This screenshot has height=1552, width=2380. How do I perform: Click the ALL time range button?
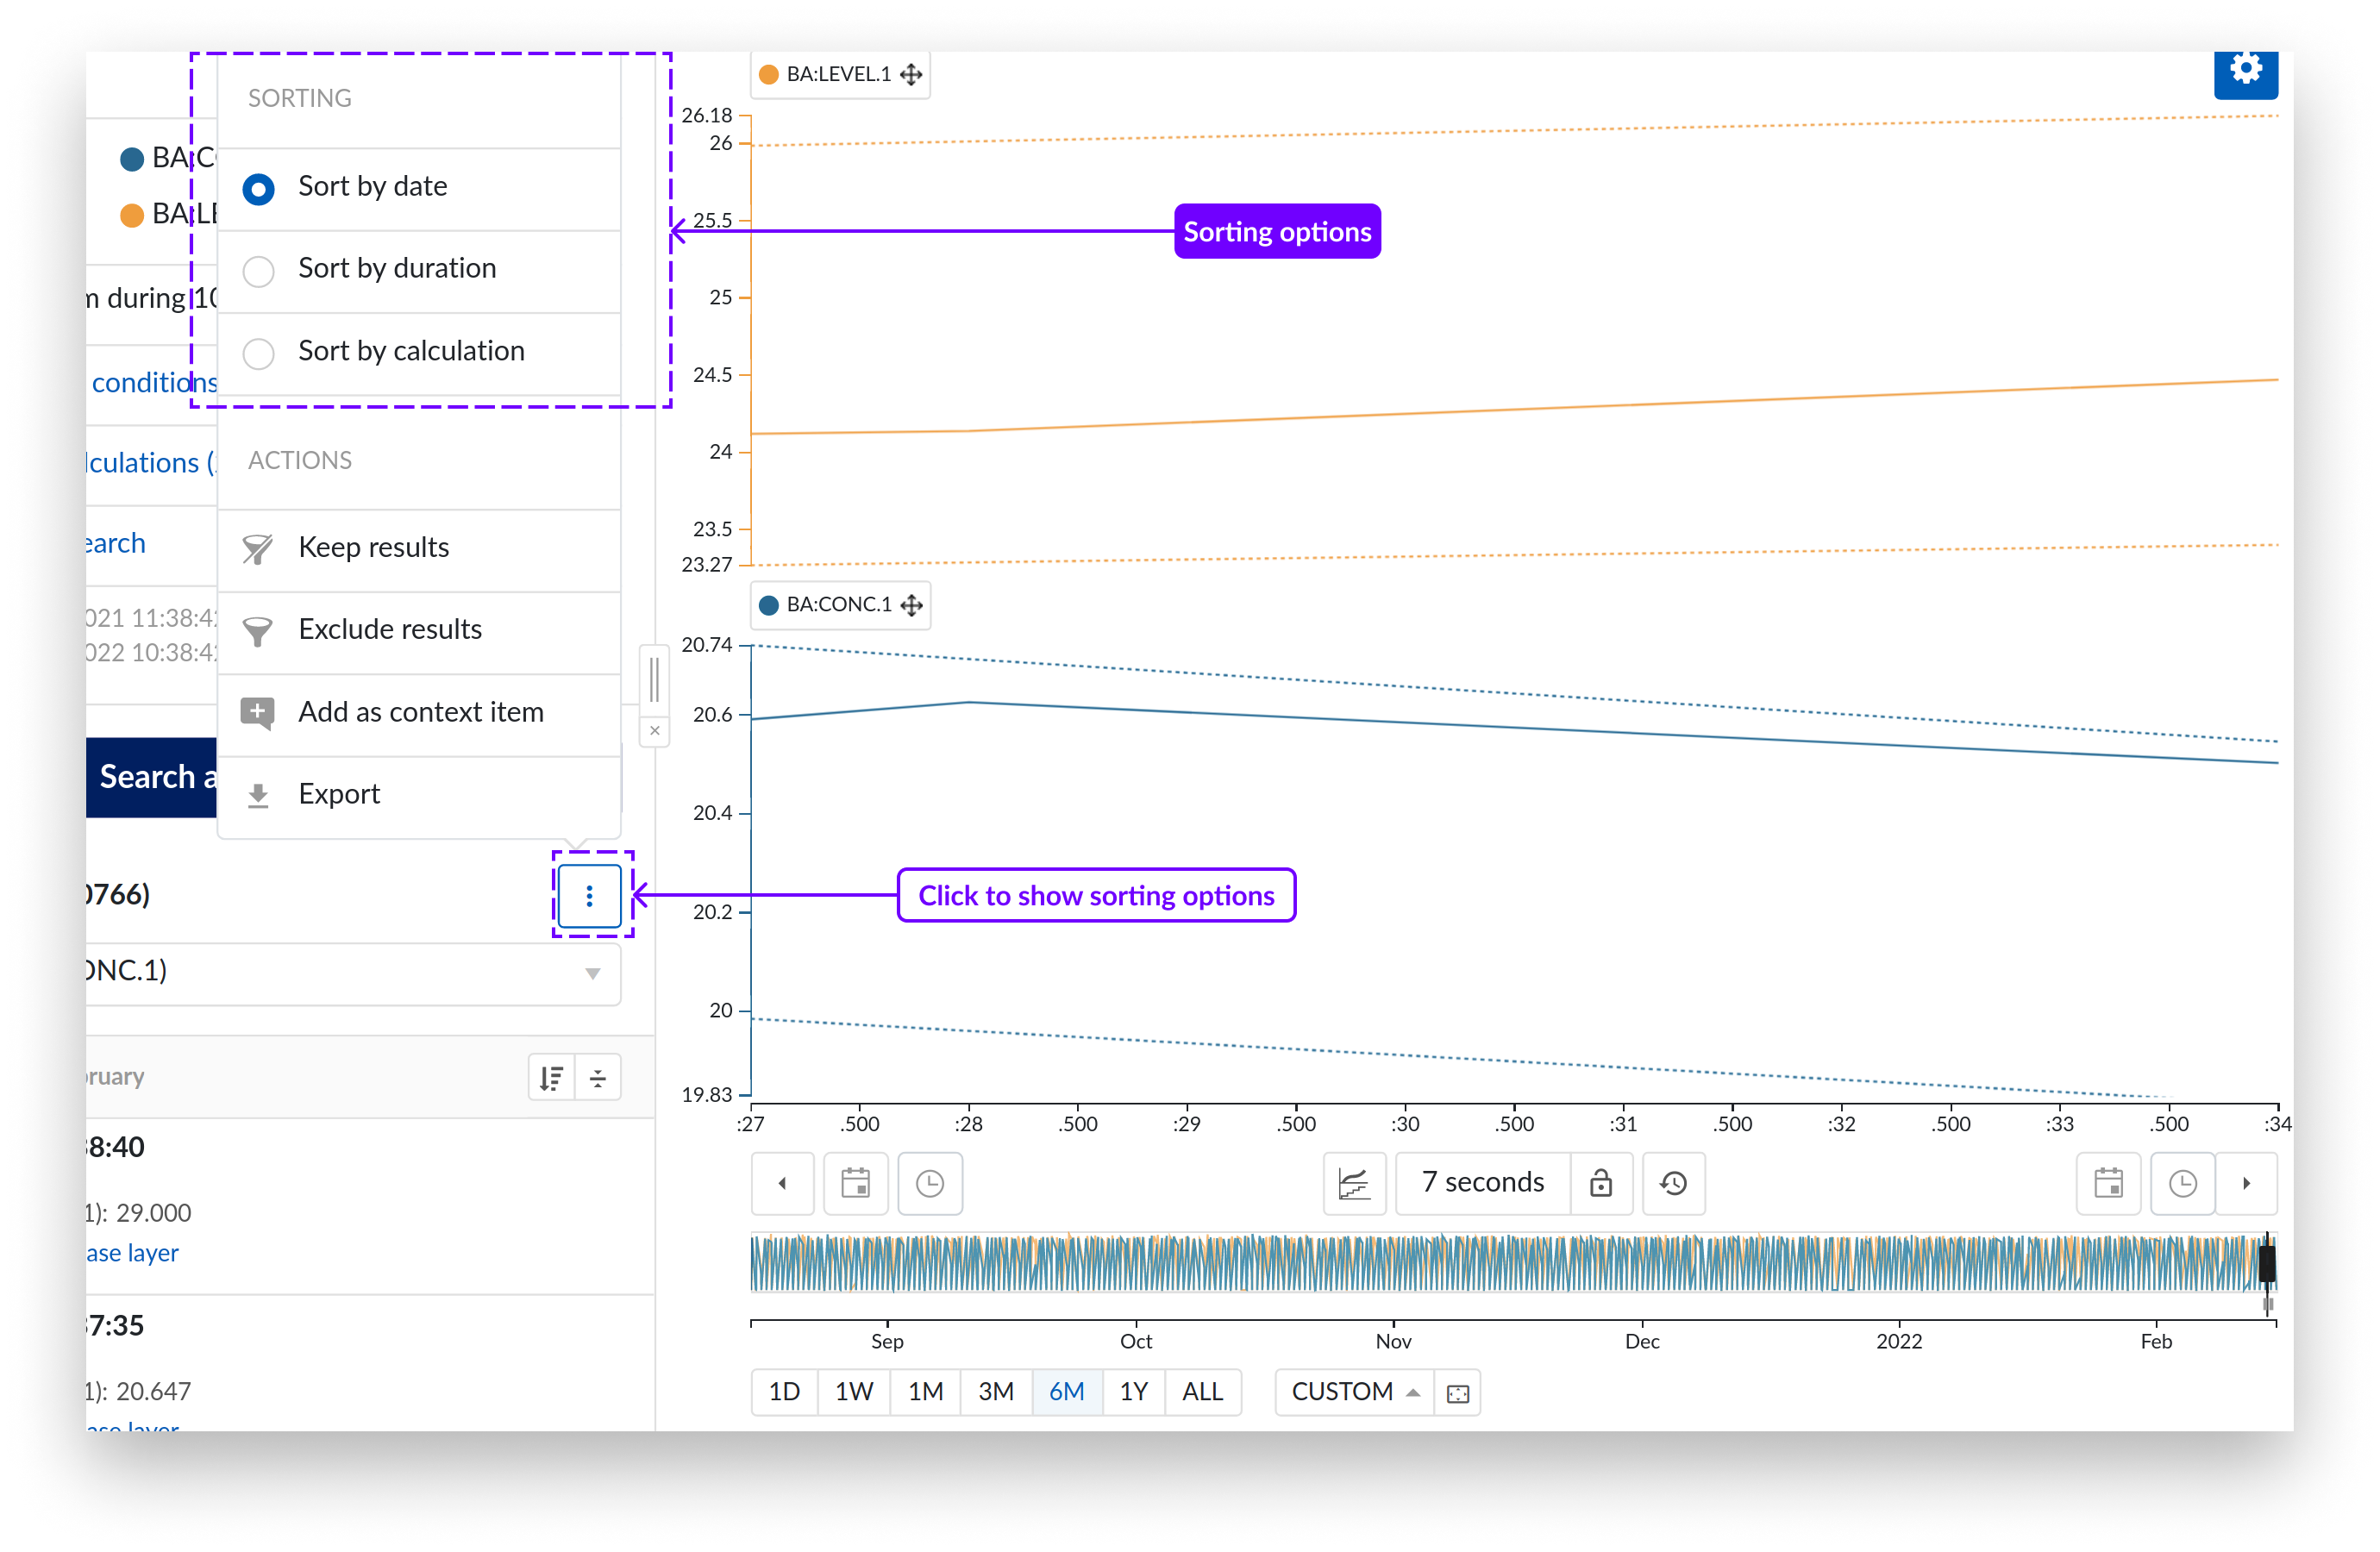(x=1202, y=1391)
